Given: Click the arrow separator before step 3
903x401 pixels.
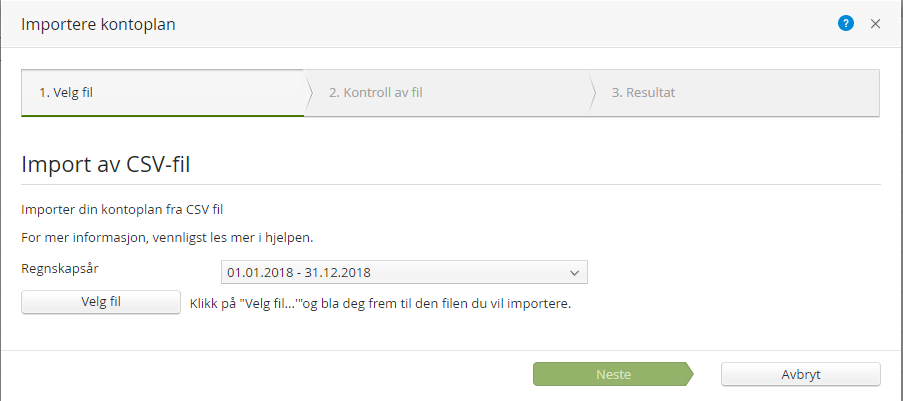Looking at the screenshot, I should pos(593,93).
